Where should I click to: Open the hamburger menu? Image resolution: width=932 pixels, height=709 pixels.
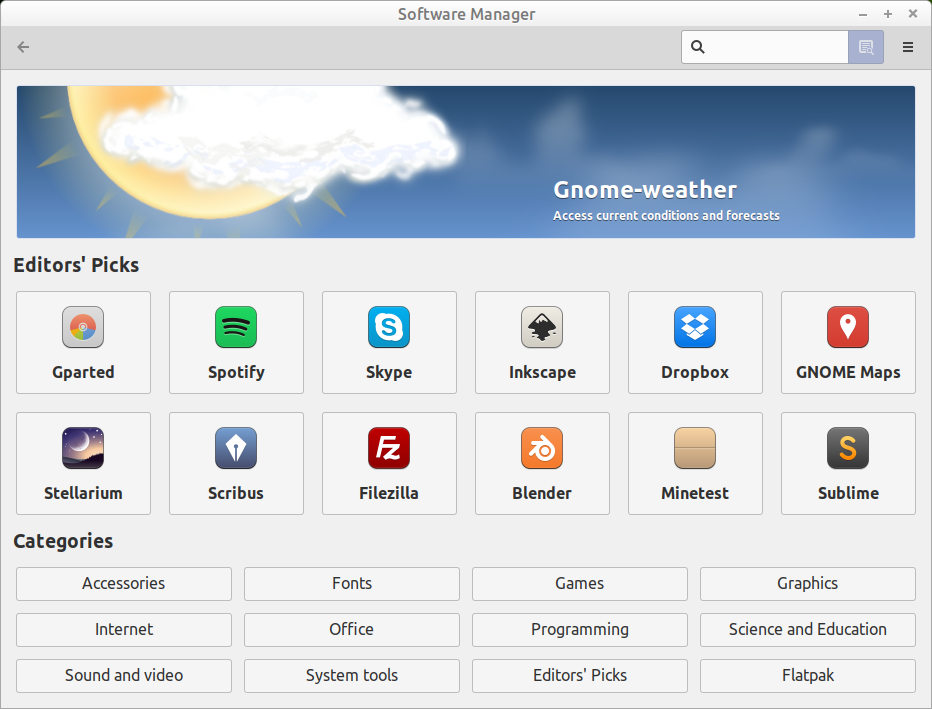coord(907,47)
